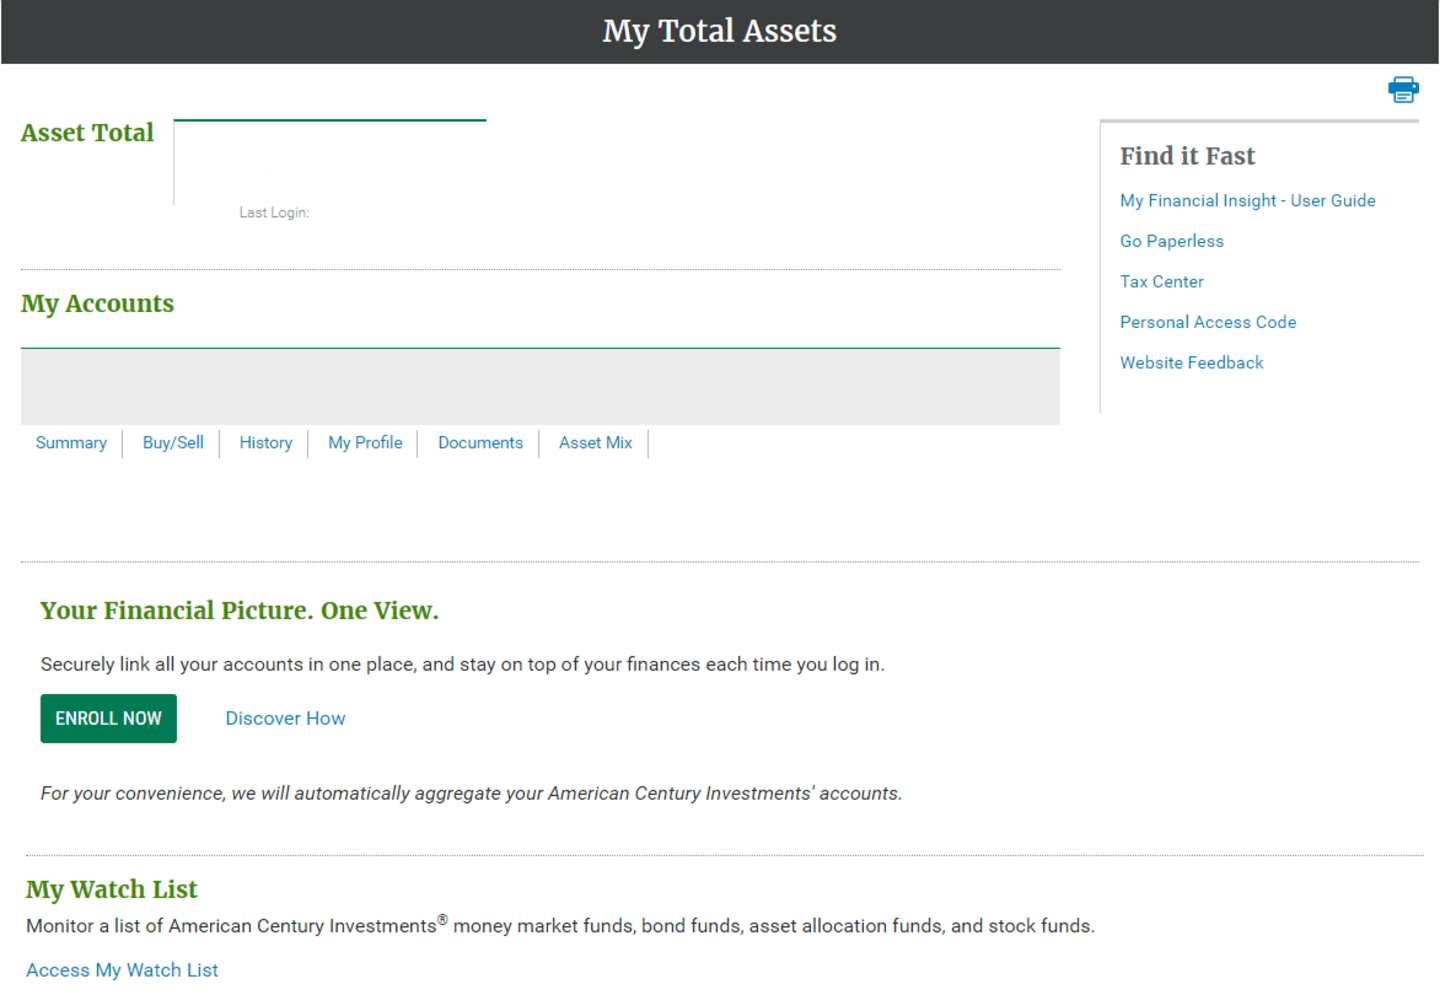The height and width of the screenshot is (995, 1440).
Task: Click the My Total Assets header bar
Action: point(719,31)
